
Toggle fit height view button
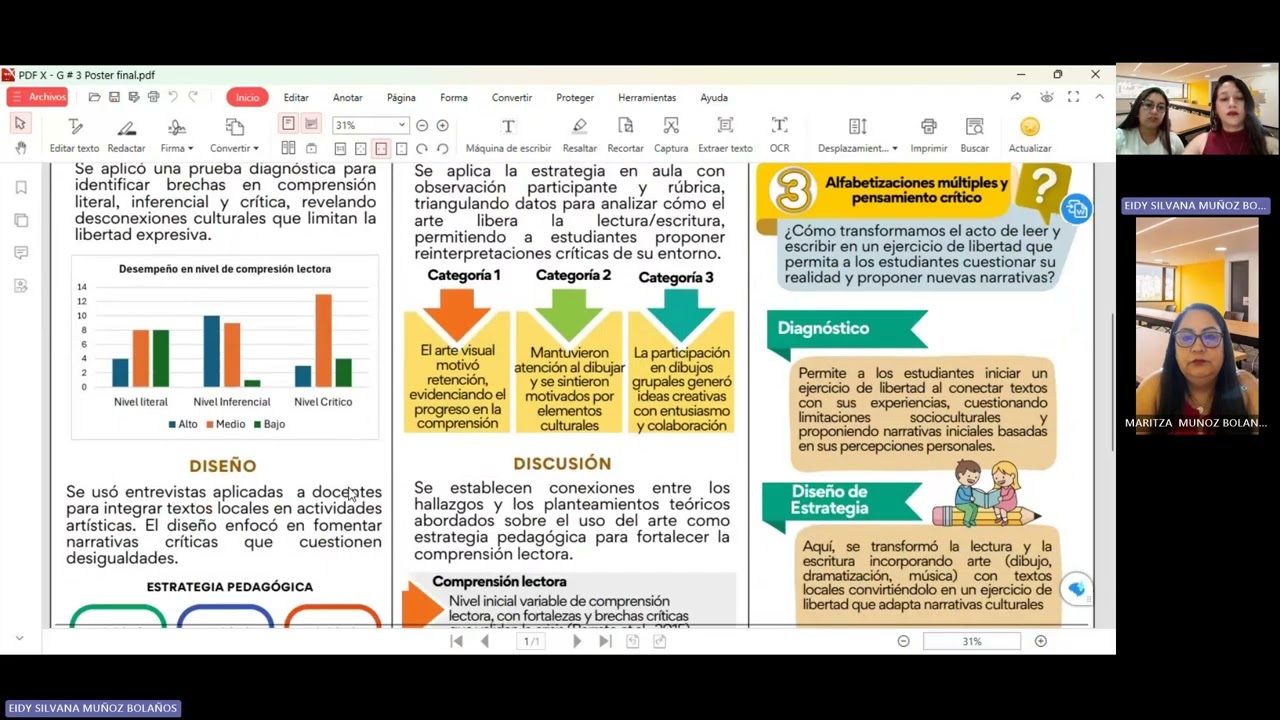pyautogui.click(x=402, y=149)
